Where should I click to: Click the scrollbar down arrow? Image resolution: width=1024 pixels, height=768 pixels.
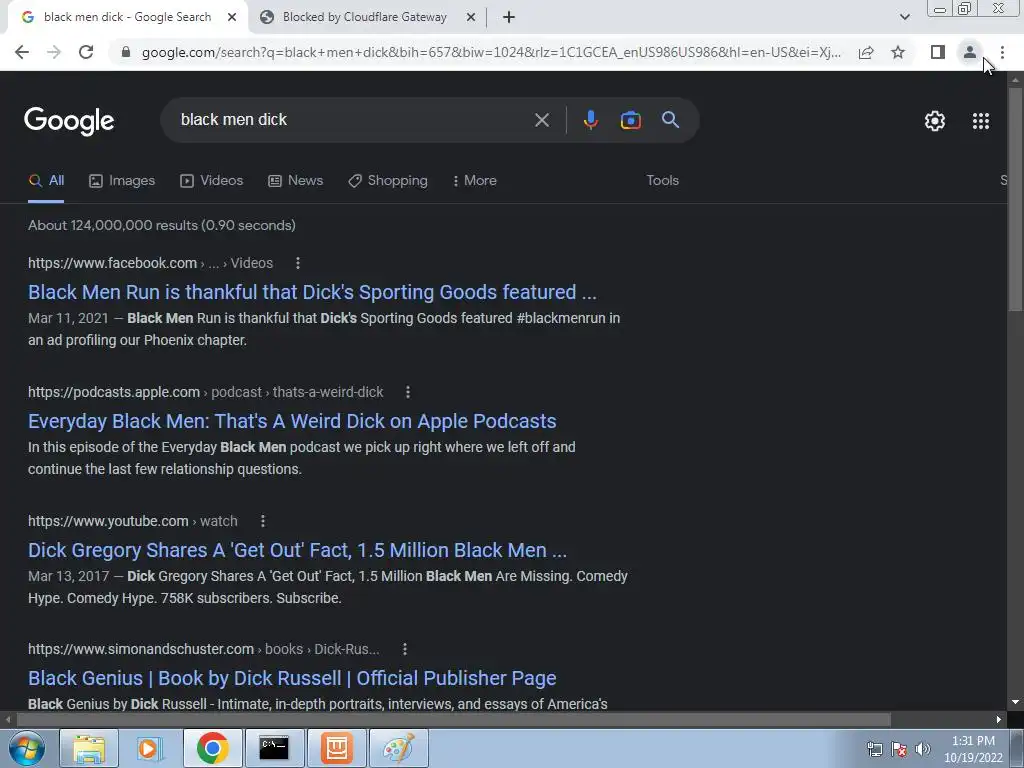click(1015, 702)
